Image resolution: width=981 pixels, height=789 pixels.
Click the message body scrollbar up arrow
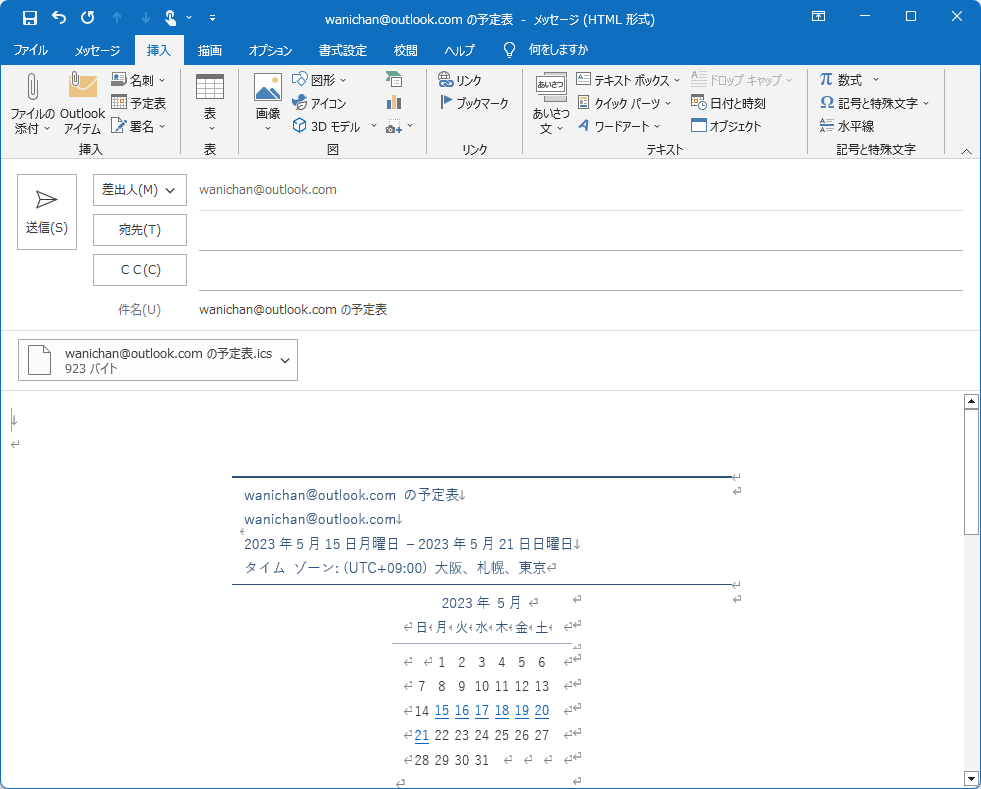pyautogui.click(x=971, y=401)
